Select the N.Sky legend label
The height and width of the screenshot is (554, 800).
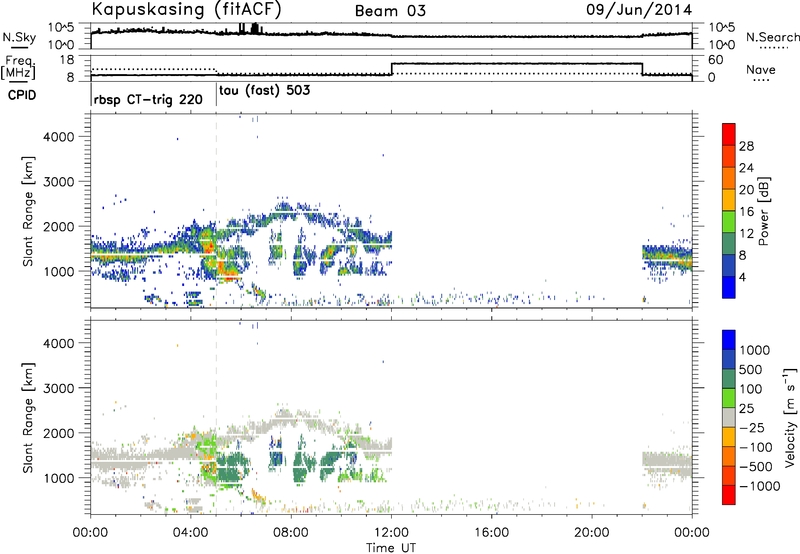[19, 37]
